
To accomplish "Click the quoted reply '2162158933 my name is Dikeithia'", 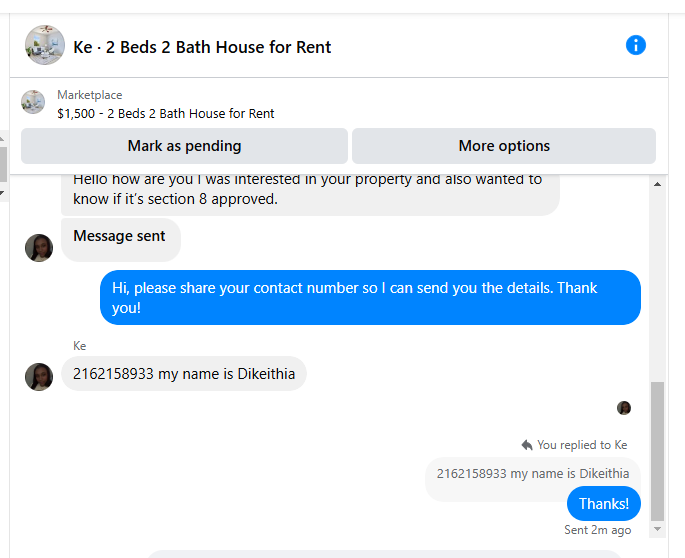I will pos(533,474).
